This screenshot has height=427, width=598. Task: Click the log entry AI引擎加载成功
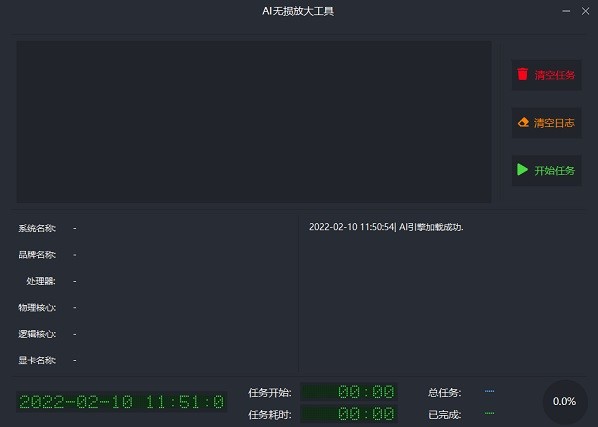[386, 227]
